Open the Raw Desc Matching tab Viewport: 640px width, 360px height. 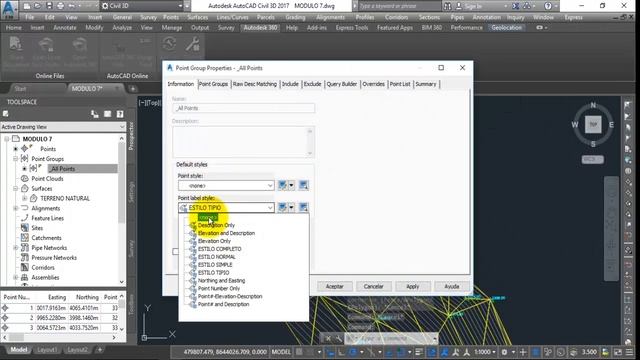pos(255,84)
